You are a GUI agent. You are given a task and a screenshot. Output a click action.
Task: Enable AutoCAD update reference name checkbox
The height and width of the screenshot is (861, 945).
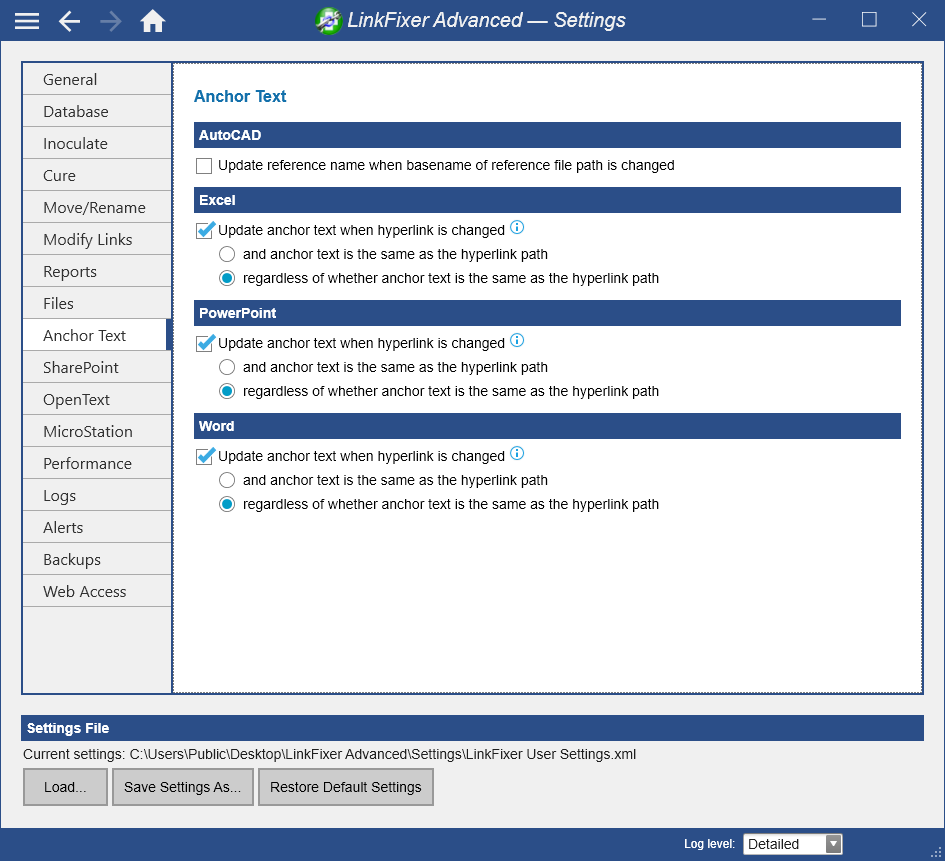(204, 166)
